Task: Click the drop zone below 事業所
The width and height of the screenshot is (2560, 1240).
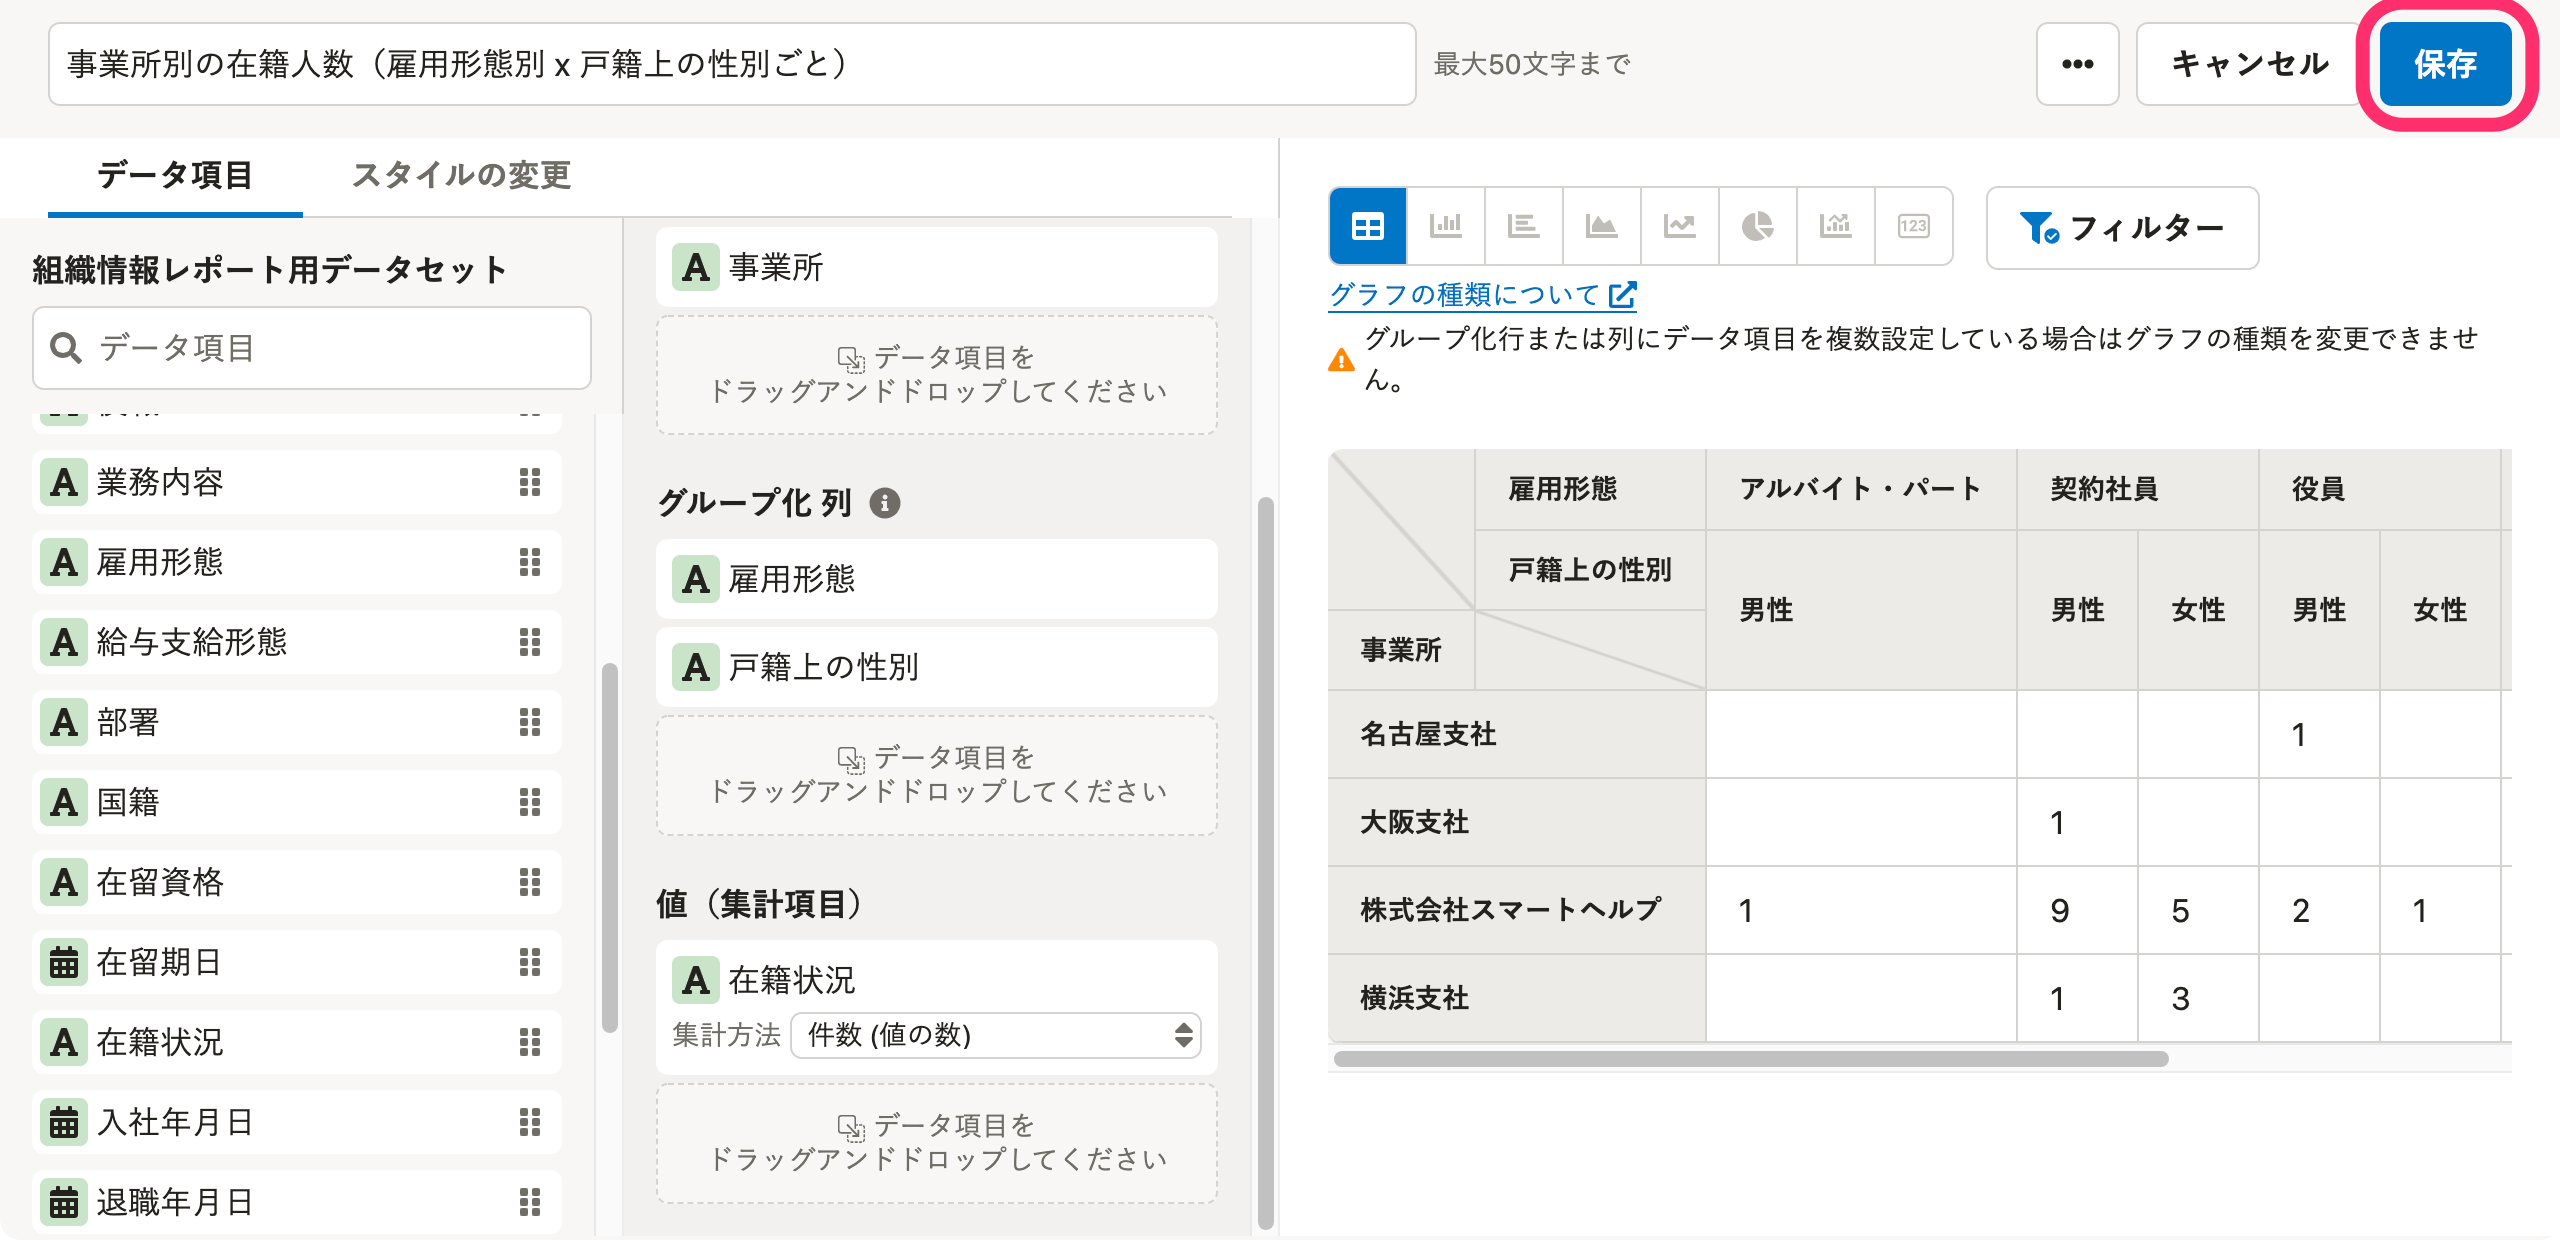Action: click(937, 375)
